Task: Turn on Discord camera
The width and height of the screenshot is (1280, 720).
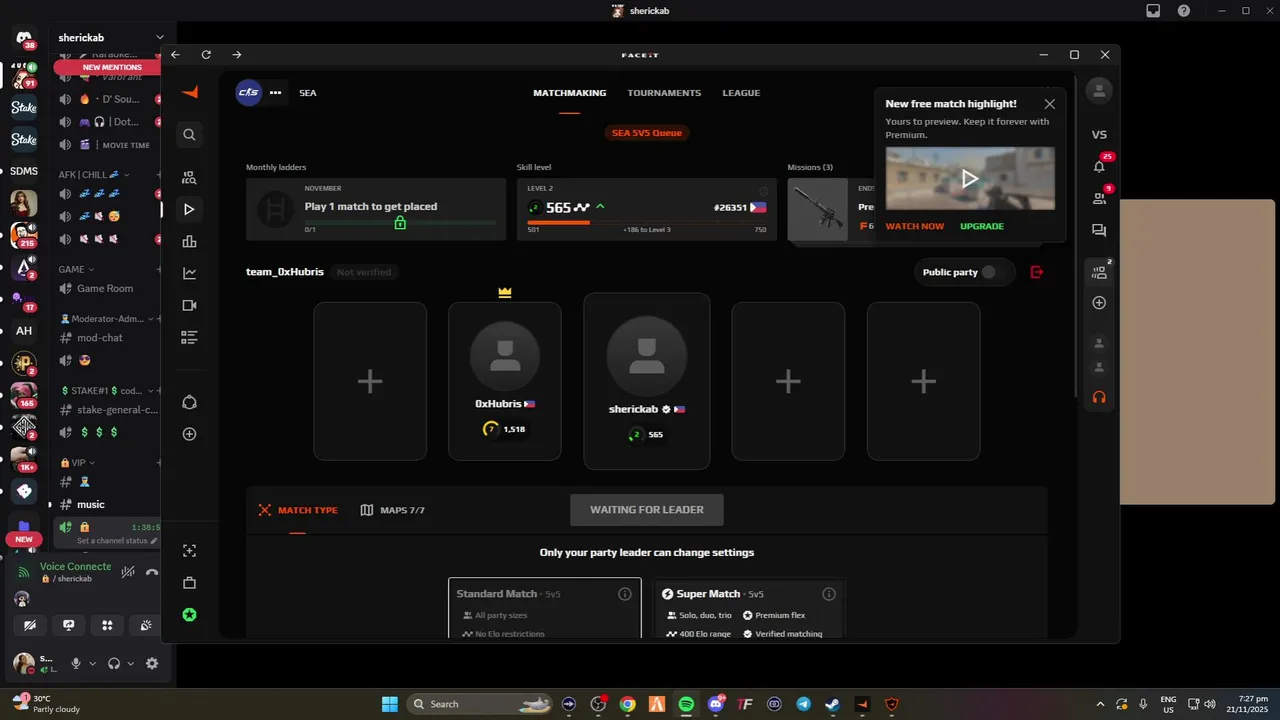Action: pos(31,625)
